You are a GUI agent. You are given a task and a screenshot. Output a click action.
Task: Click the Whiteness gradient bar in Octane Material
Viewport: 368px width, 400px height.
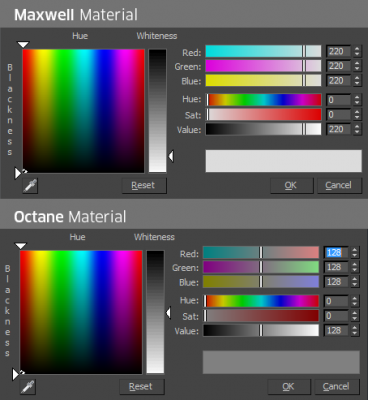[x=155, y=312]
